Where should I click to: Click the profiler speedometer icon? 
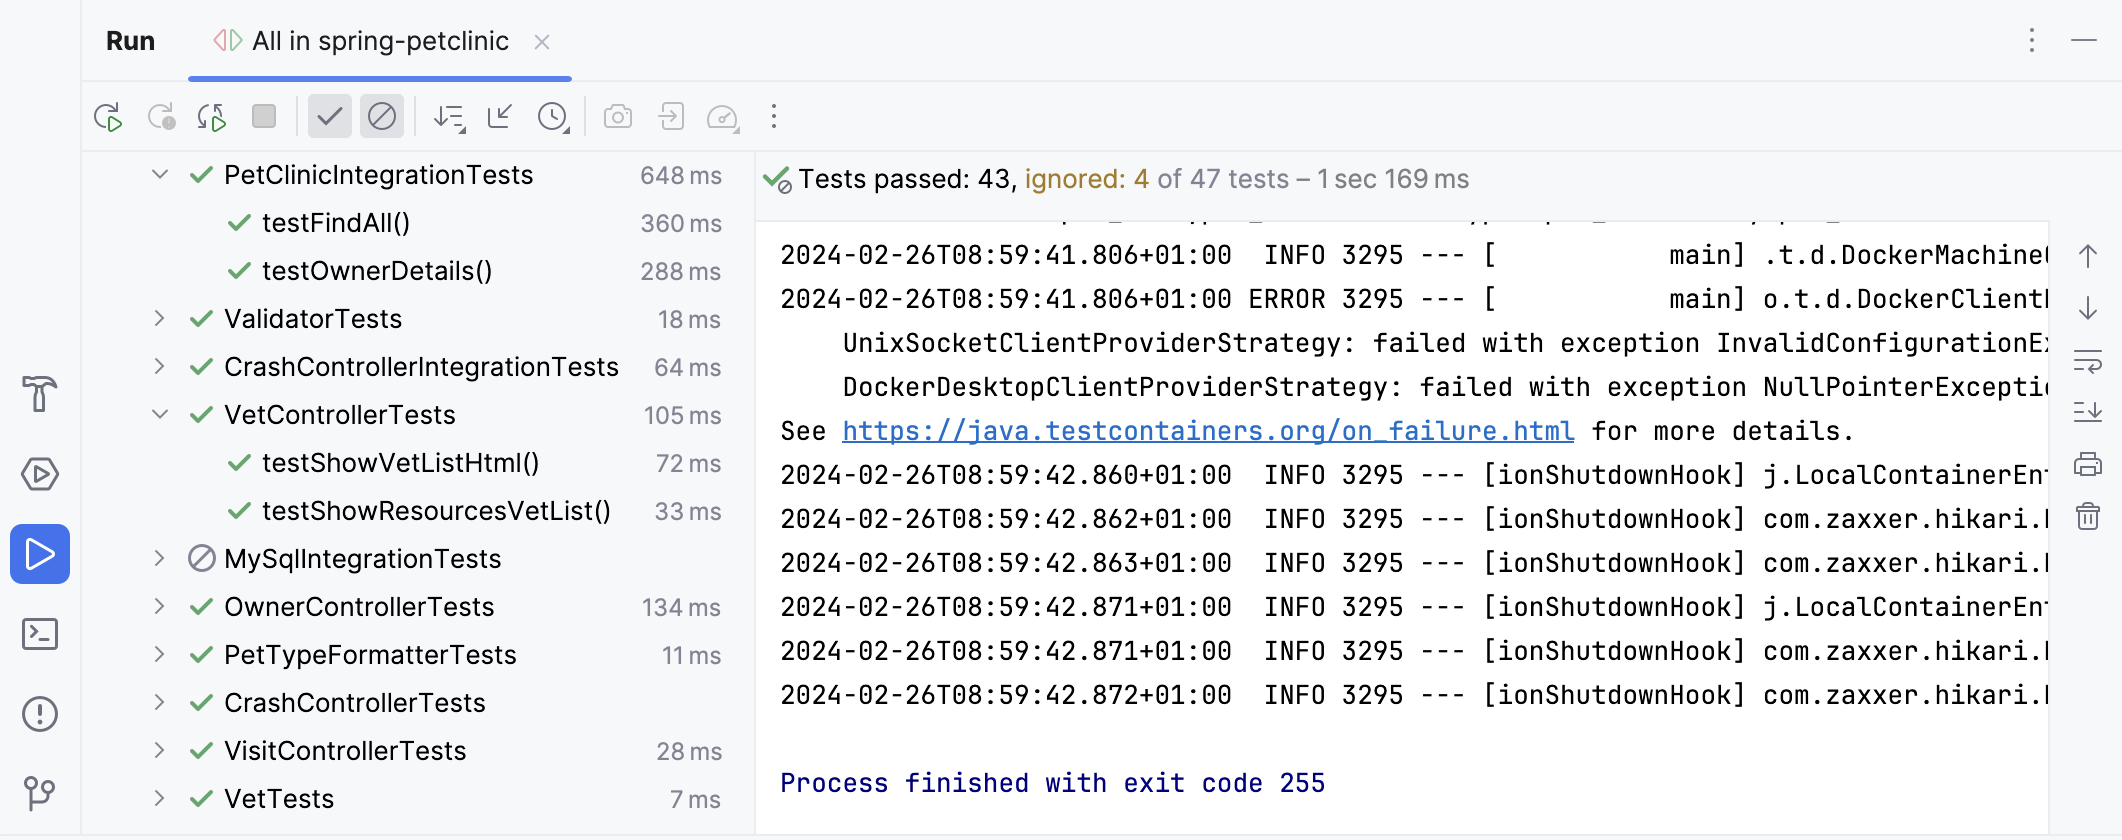tap(723, 117)
